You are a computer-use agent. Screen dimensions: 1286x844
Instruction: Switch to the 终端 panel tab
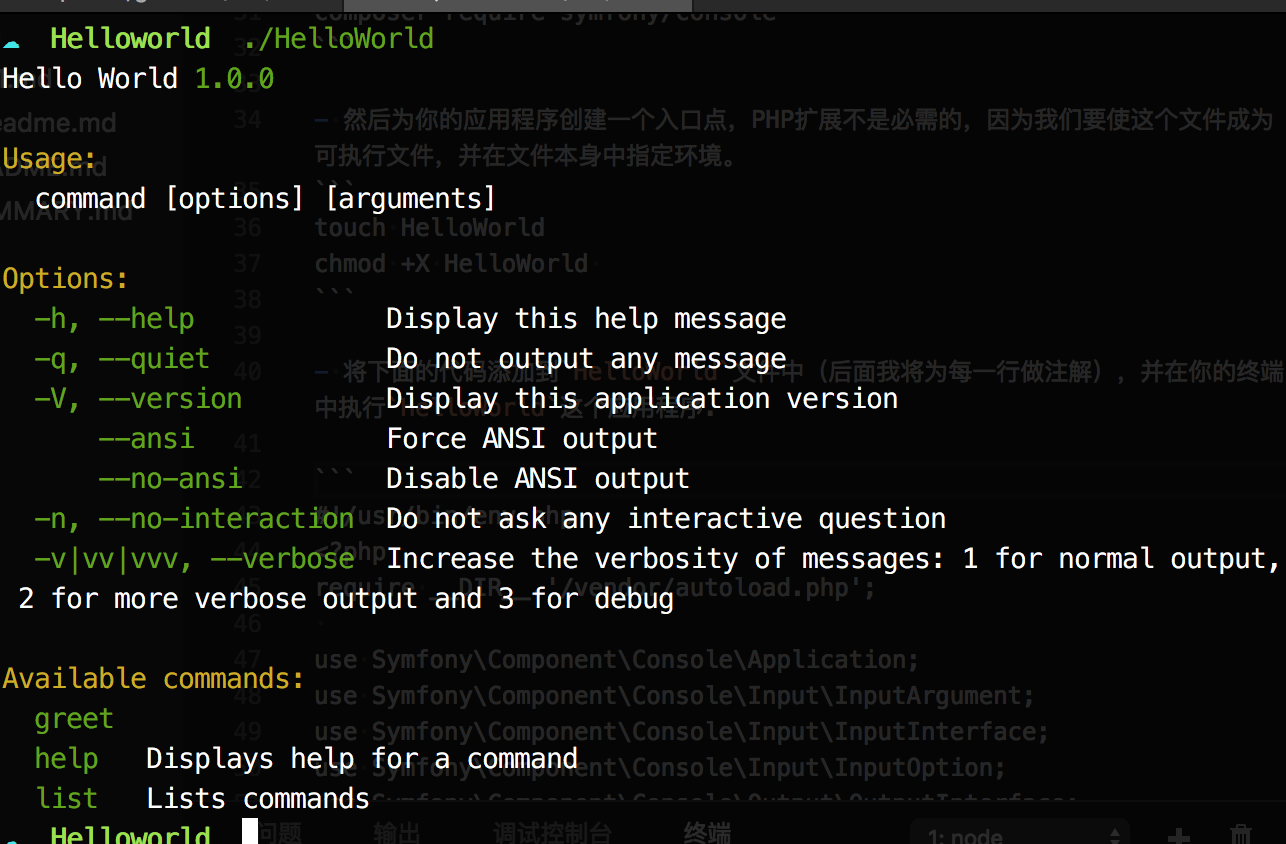point(707,833)
